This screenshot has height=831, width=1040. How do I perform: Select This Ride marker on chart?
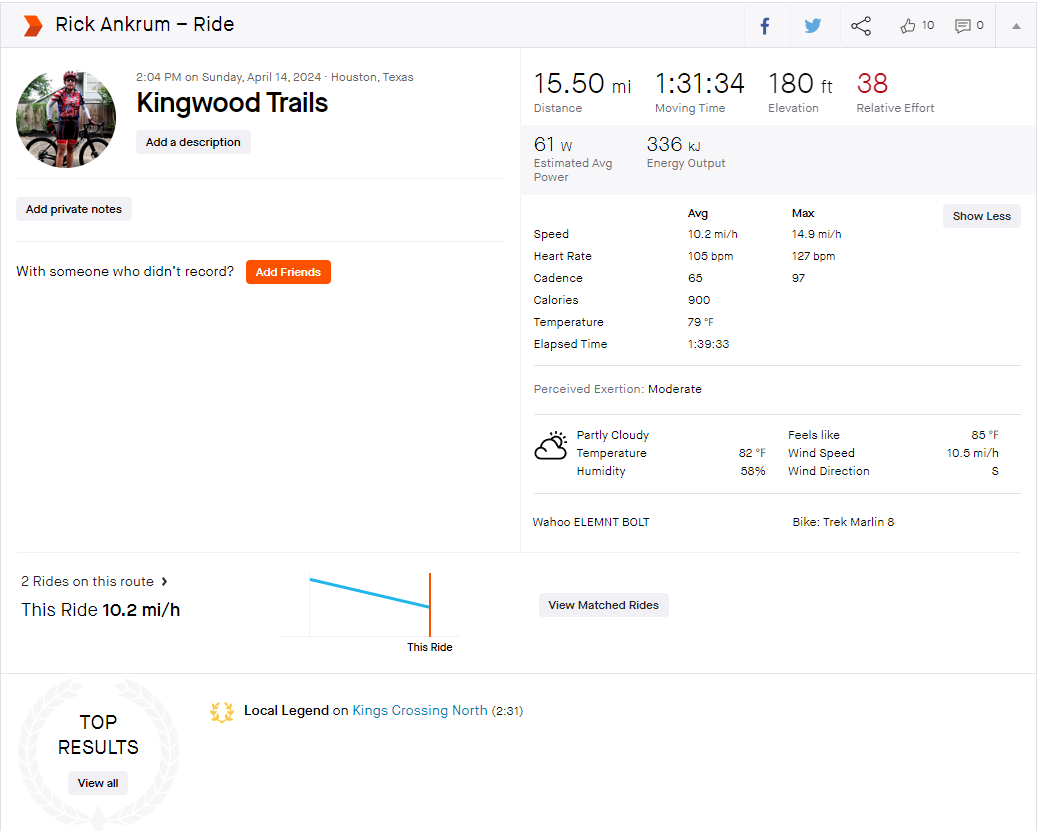(x=430, y=647)
